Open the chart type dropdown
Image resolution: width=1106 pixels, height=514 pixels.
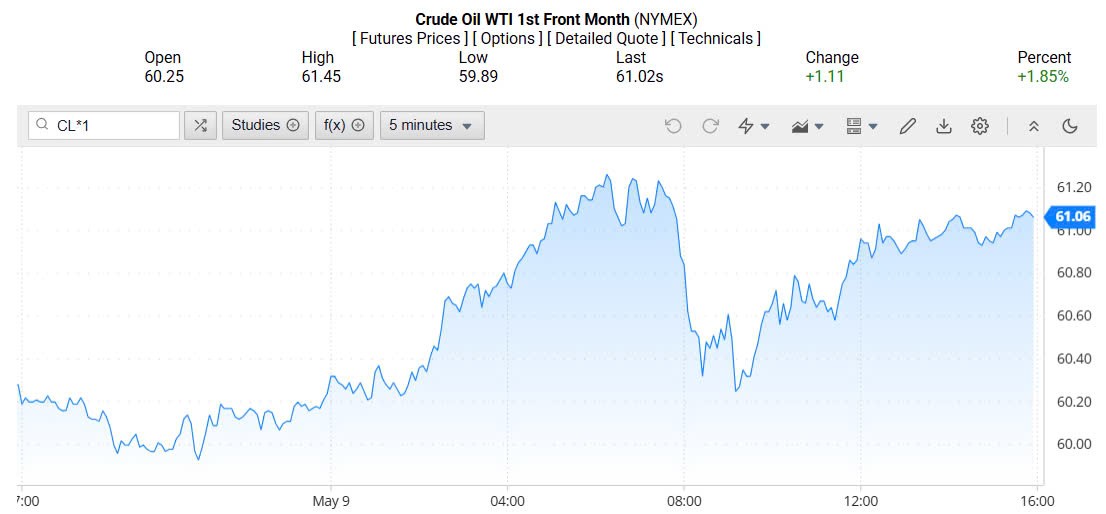coord(807,126)
